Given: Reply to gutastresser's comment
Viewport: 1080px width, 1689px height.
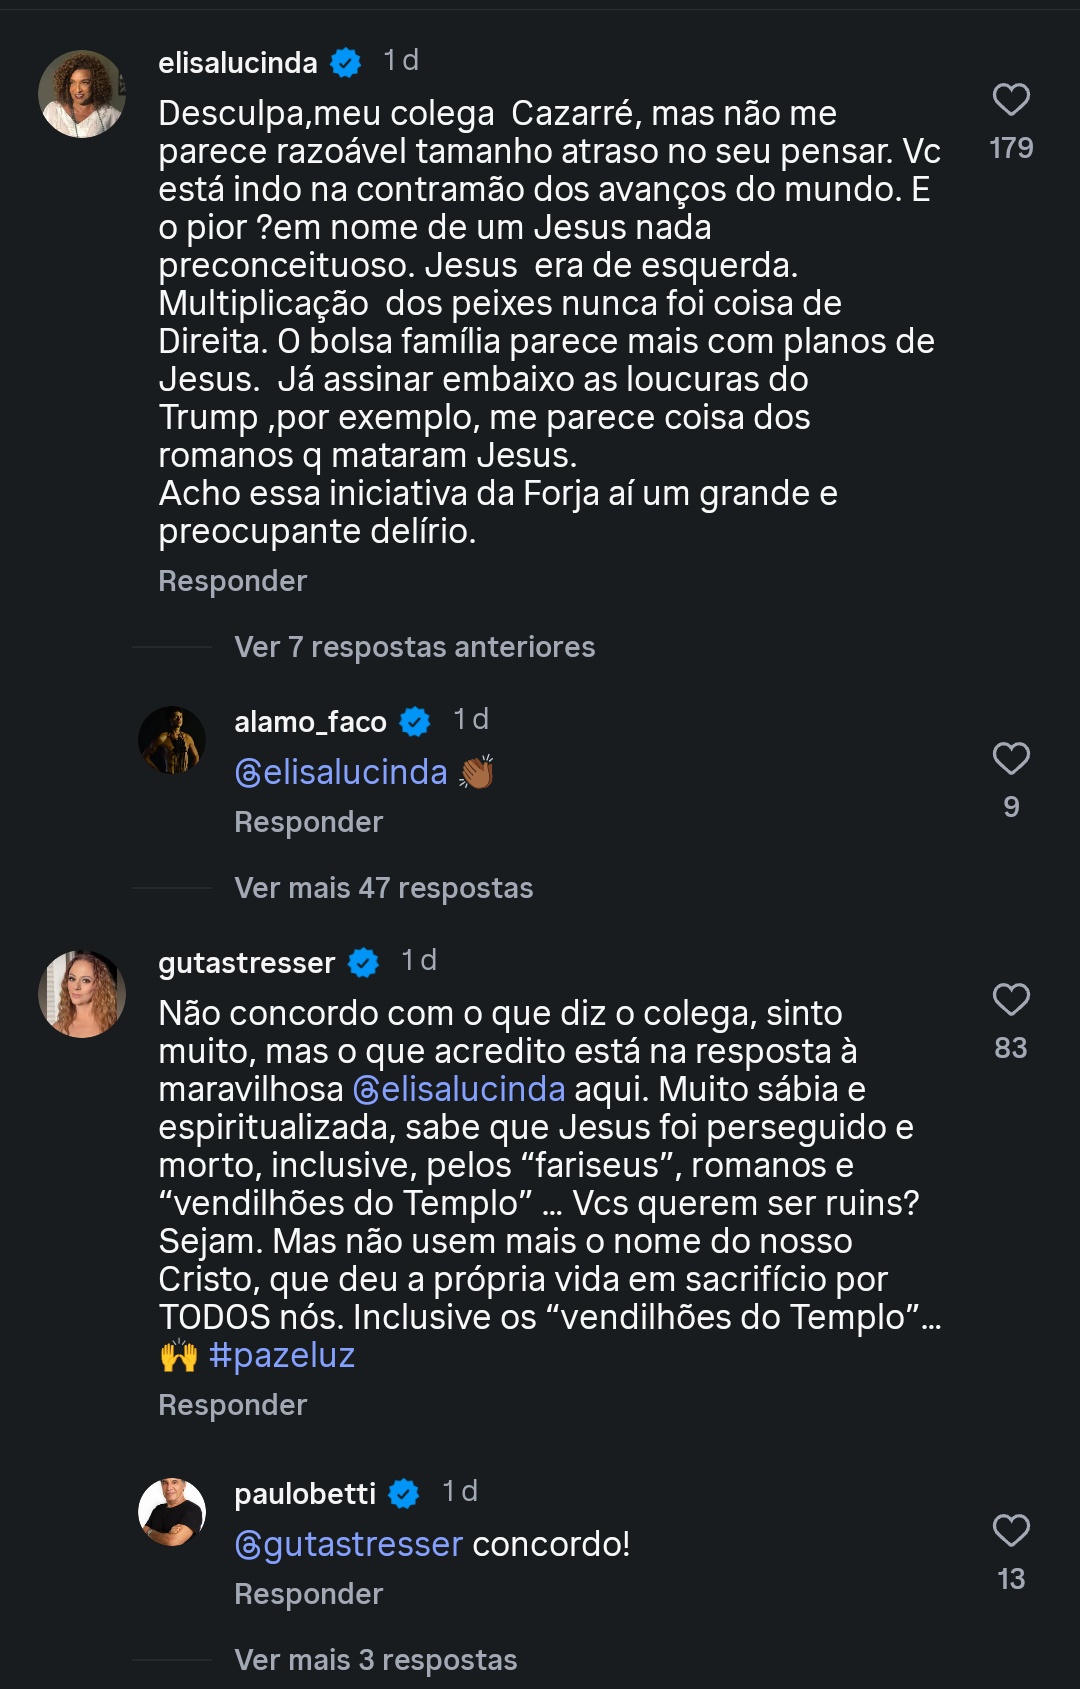Looking at the screenshot, I should (x=232, y=1406).
